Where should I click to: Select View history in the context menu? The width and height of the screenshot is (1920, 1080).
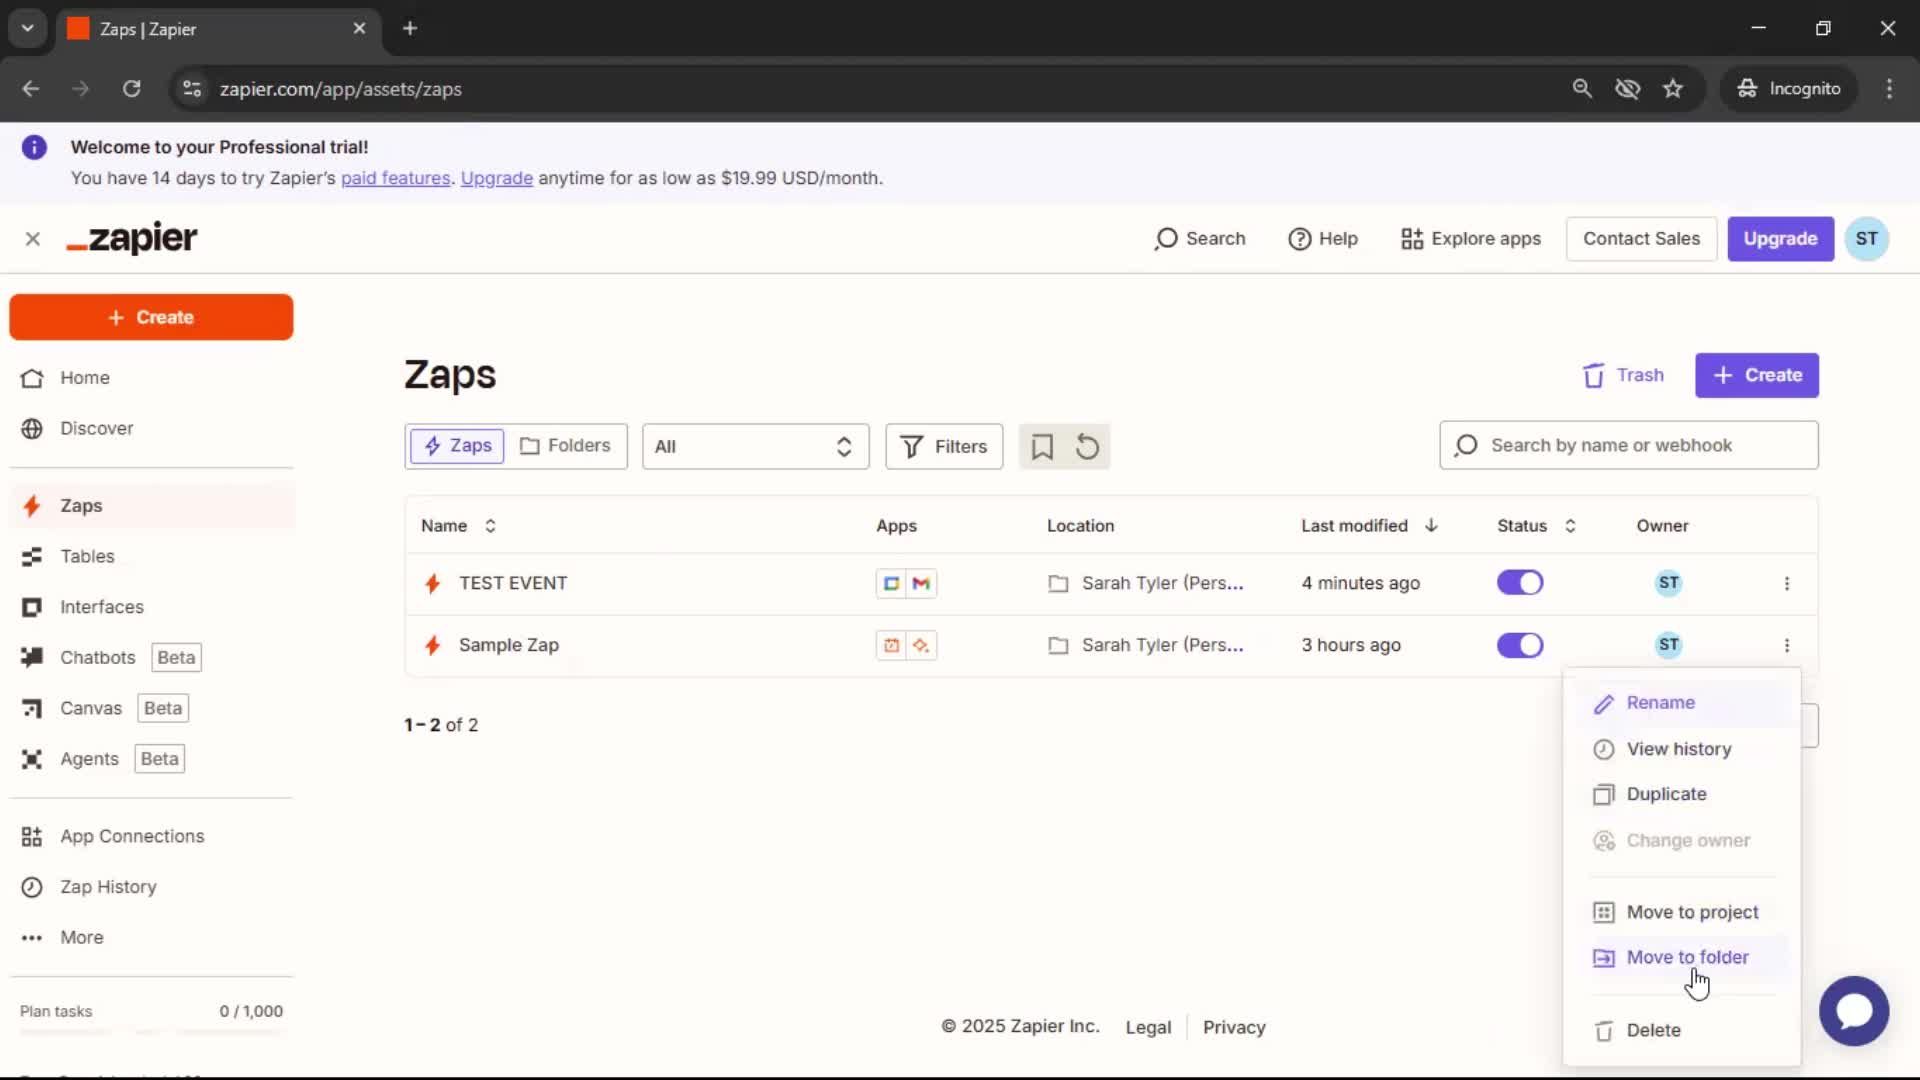[x=1682, y=749]
